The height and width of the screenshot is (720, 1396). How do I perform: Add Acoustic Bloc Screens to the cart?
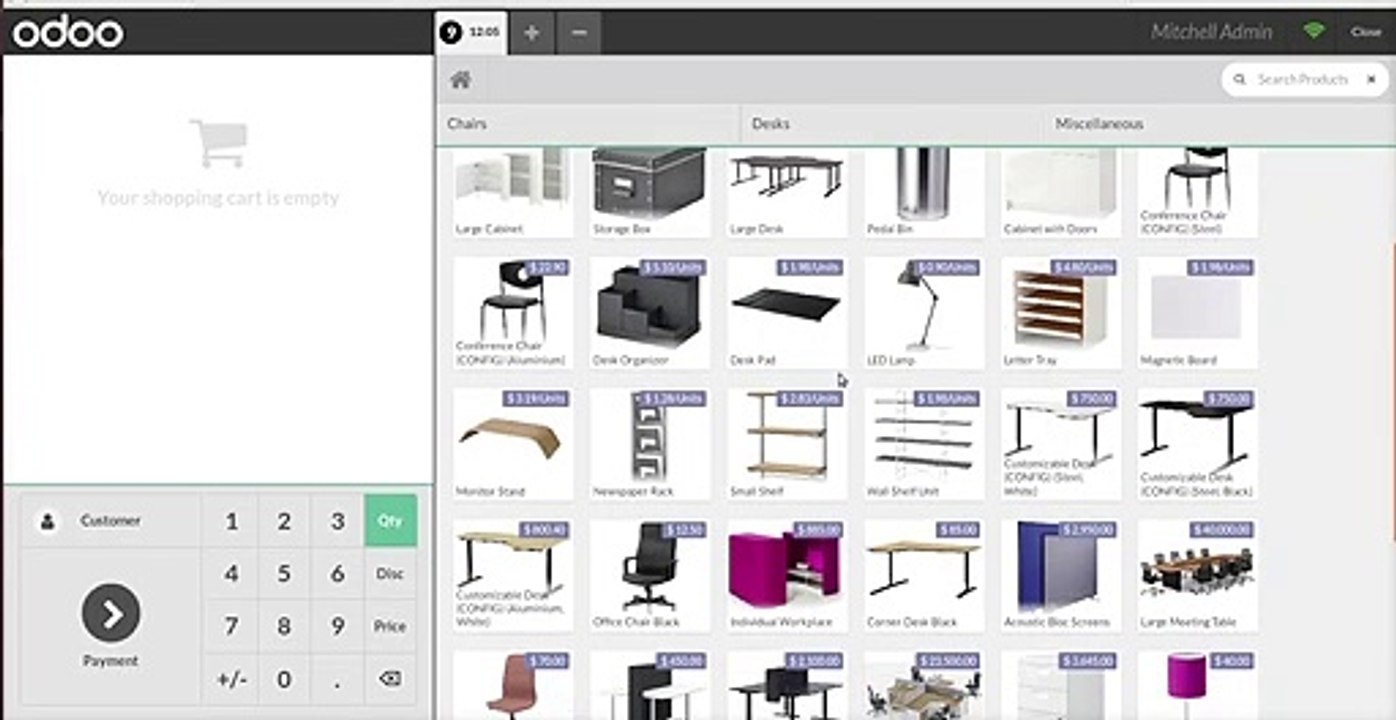[1061, 575]
